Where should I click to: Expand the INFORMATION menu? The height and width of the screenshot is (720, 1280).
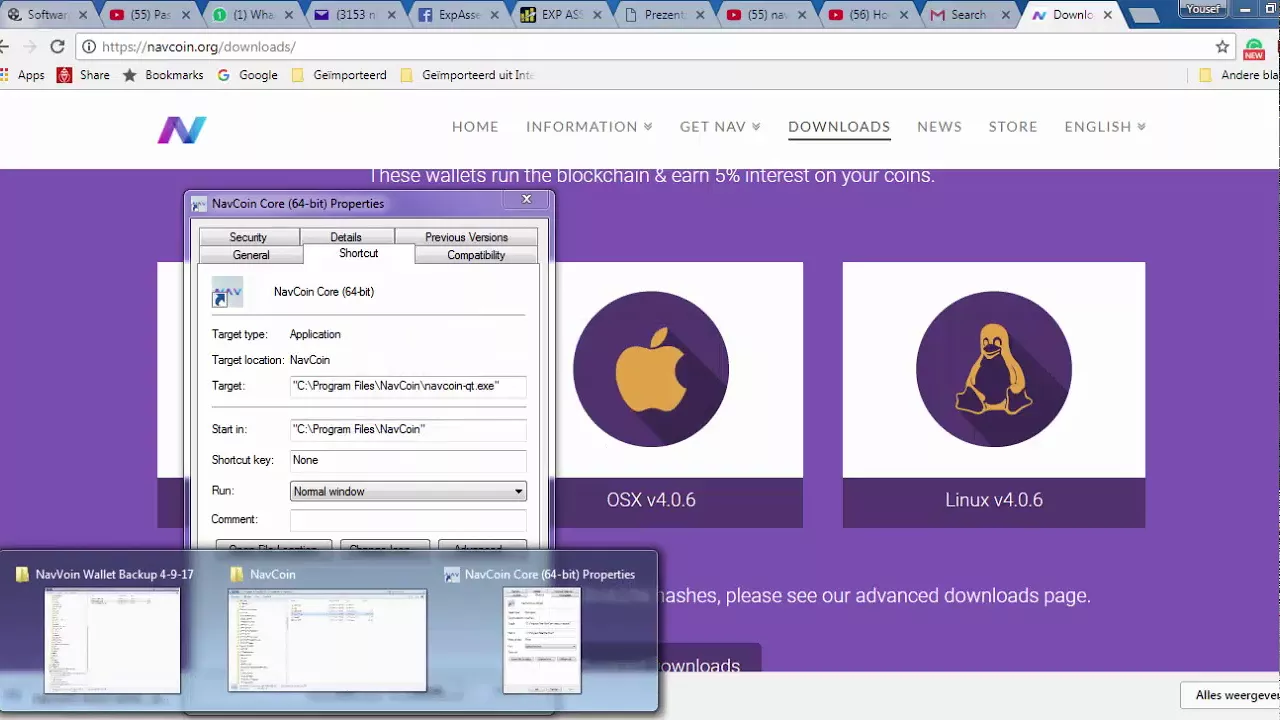589,127
